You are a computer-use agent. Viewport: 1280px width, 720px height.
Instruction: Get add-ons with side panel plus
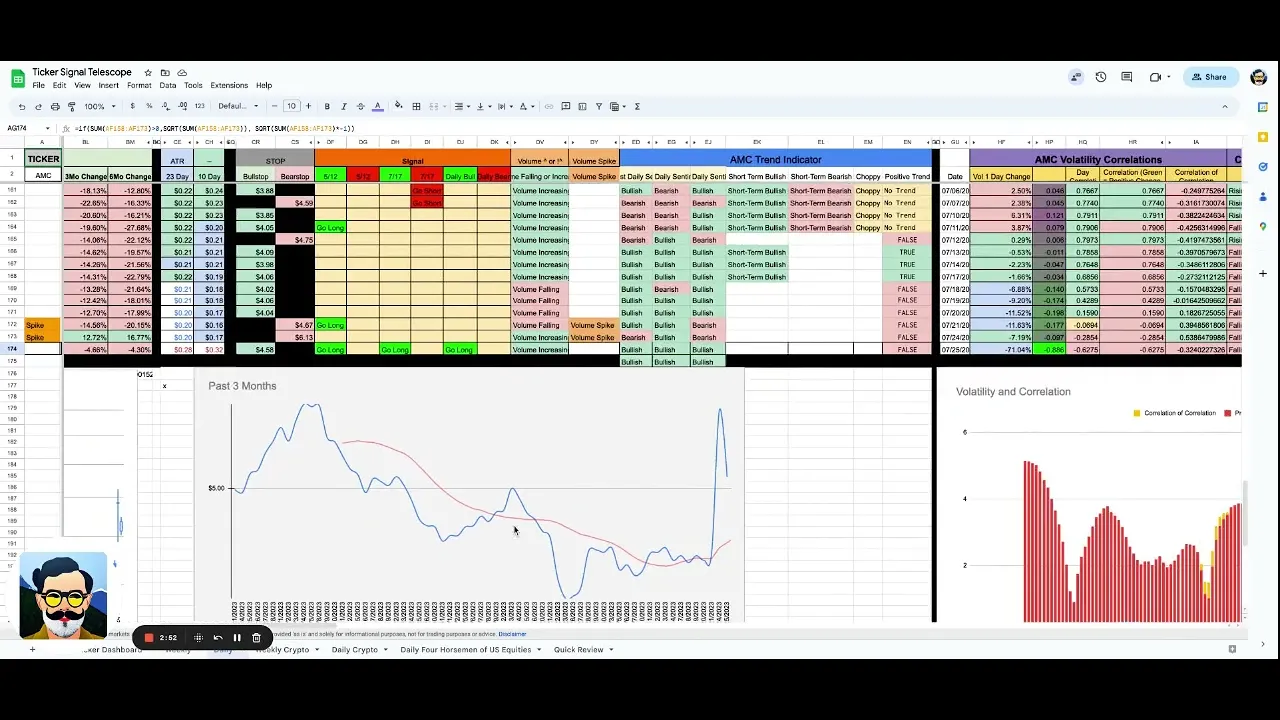(1263, 273)
